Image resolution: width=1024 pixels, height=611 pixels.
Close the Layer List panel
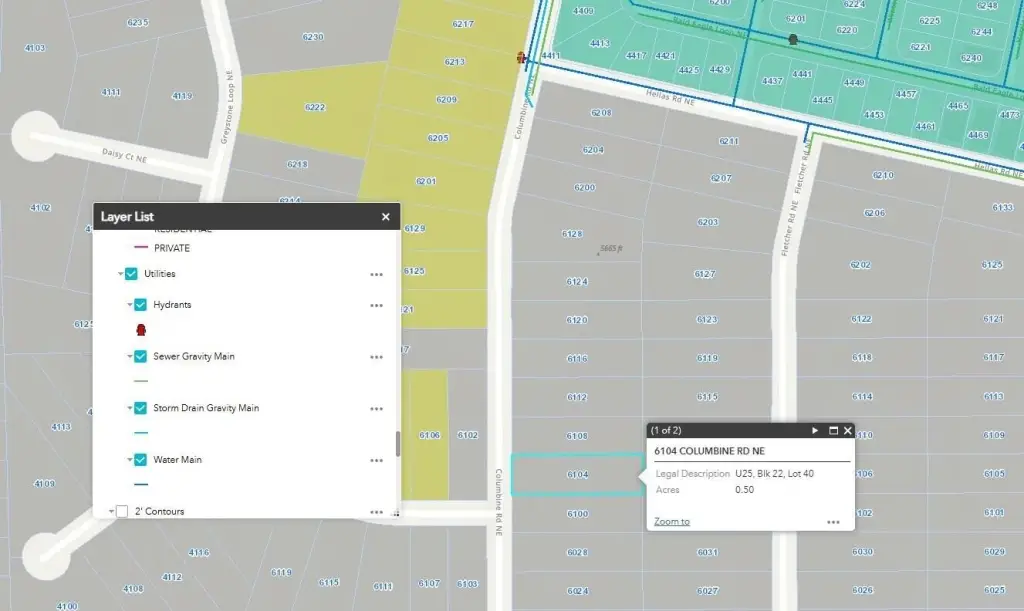pos(386,216)
